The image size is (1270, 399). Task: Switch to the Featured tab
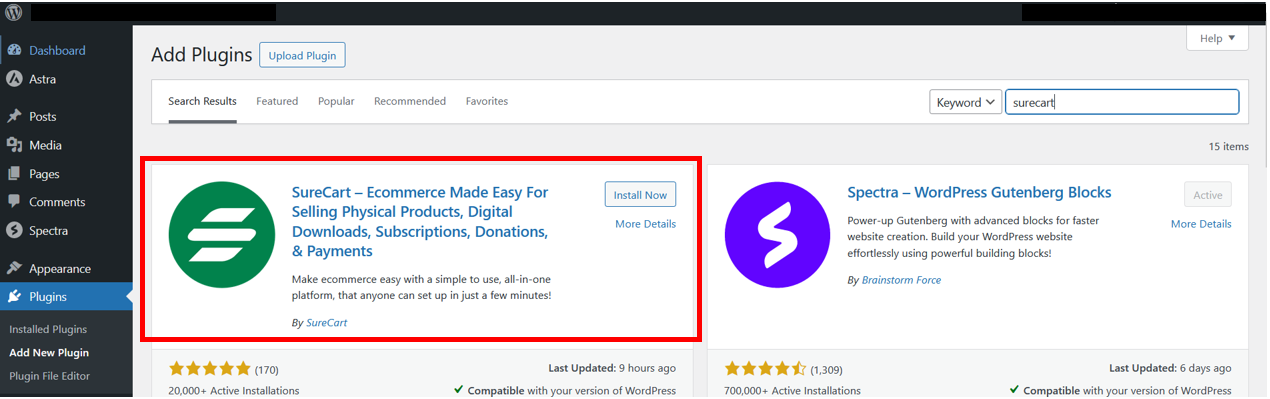277,102
